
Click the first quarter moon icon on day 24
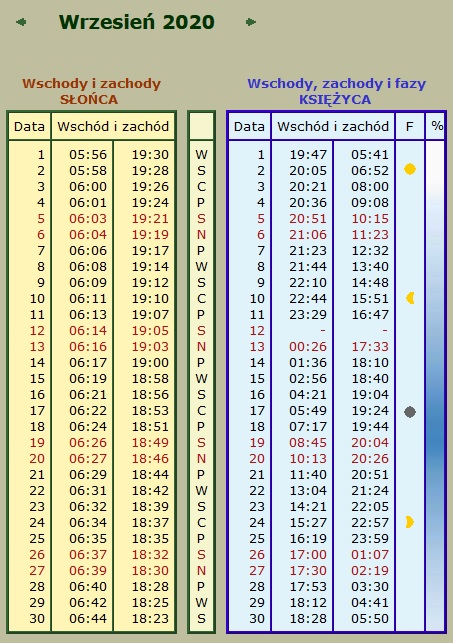(410, 522)
